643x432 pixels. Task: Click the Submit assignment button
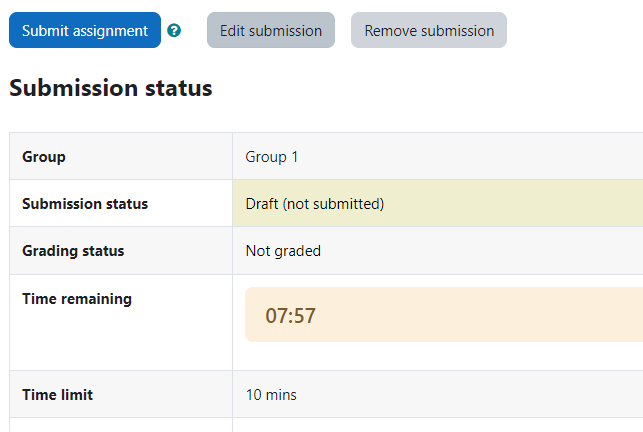coord(85,30)
